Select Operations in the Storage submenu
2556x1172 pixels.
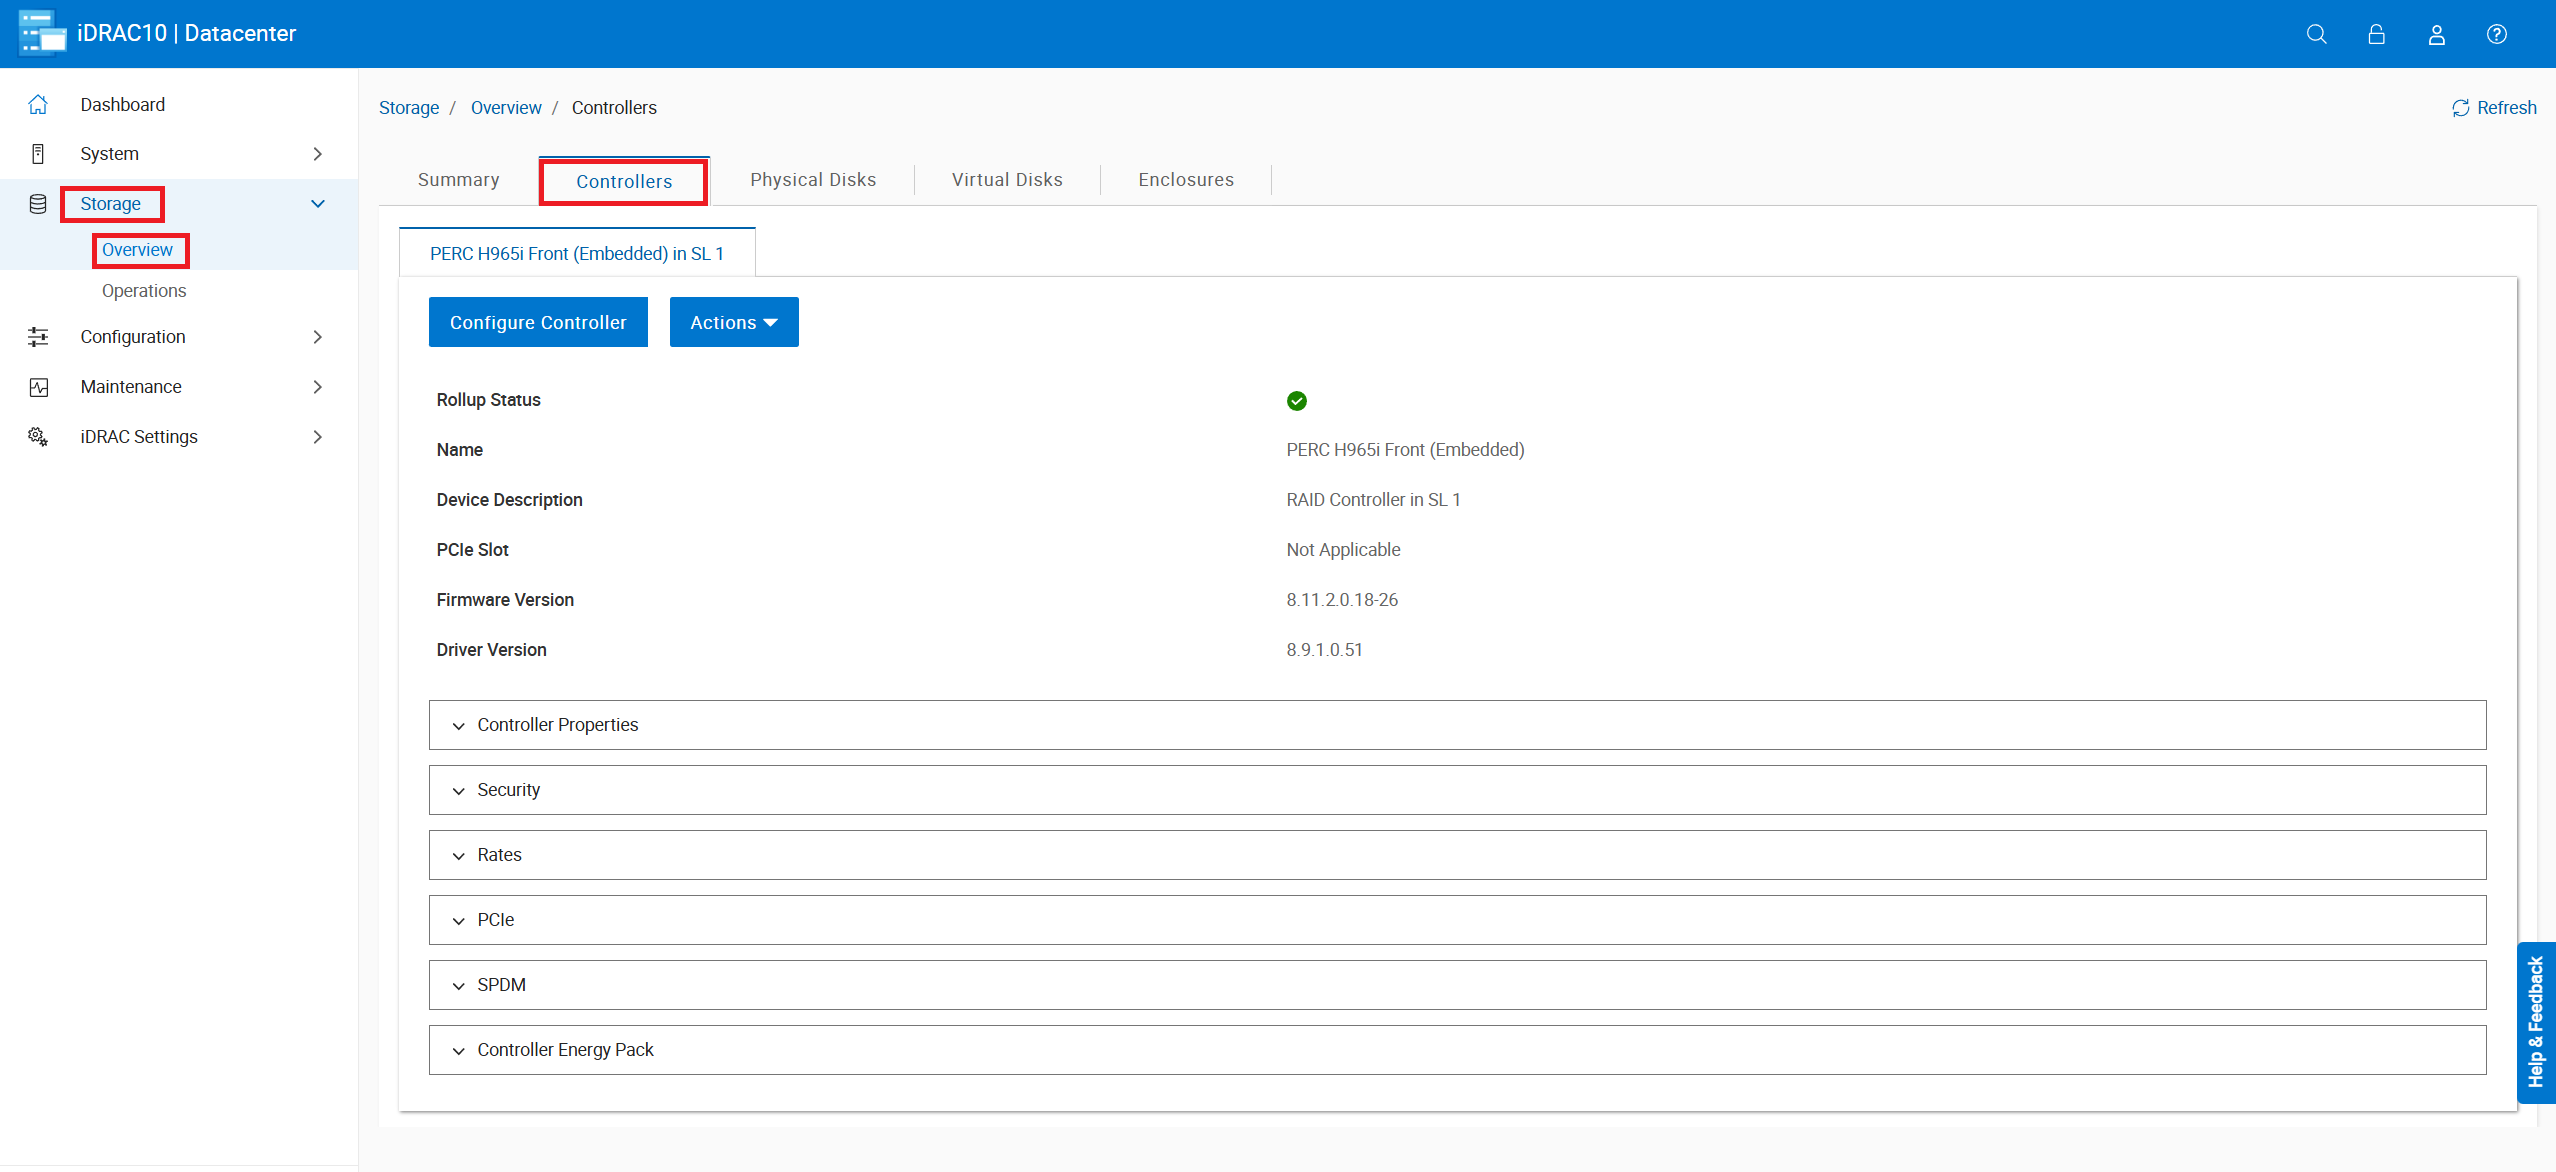pyautogui.click(x=144, y=291)
